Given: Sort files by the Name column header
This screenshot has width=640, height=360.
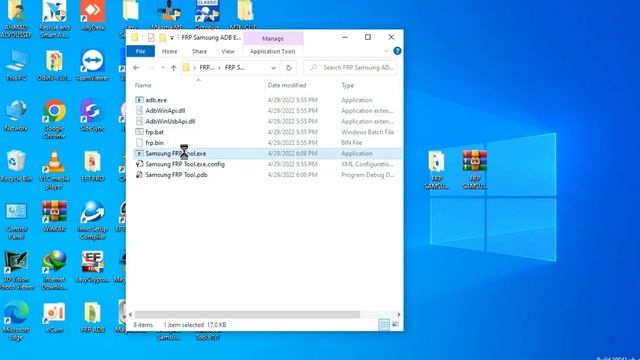Looking at the screenshot, I should click(143, 85).
